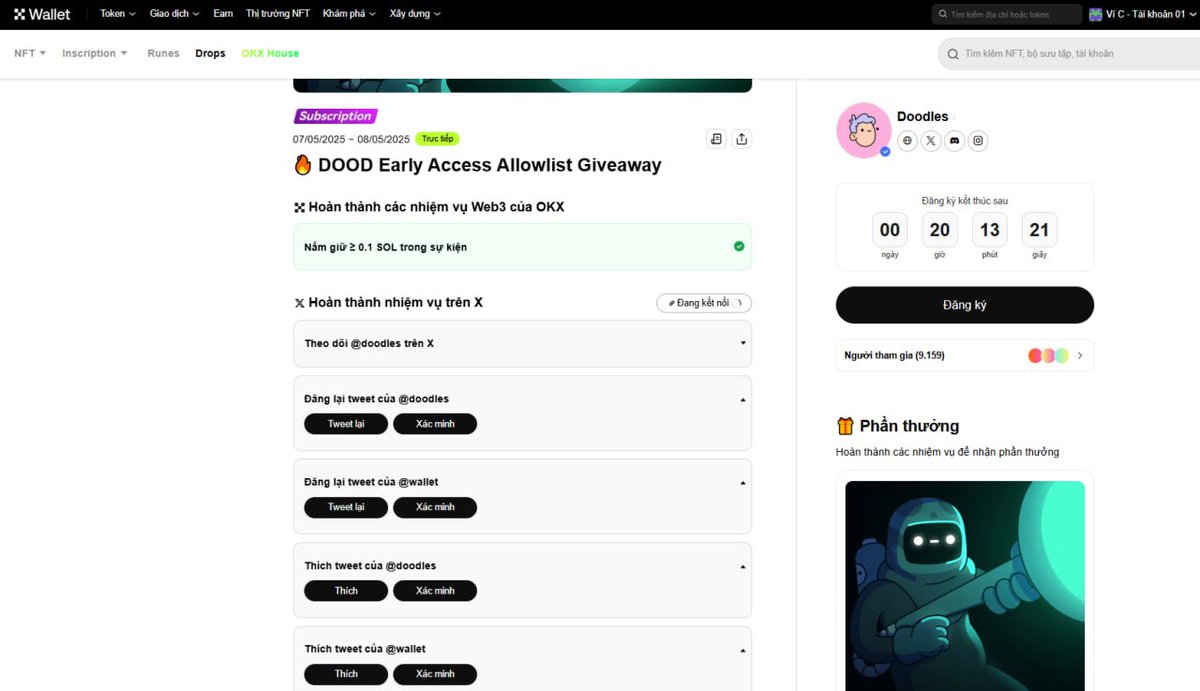Image resolution: width=1200 pixels, height=691 pixels.
Task: Collapse the Đăng lại tweet của @wallet task
Action: point(743,482)
